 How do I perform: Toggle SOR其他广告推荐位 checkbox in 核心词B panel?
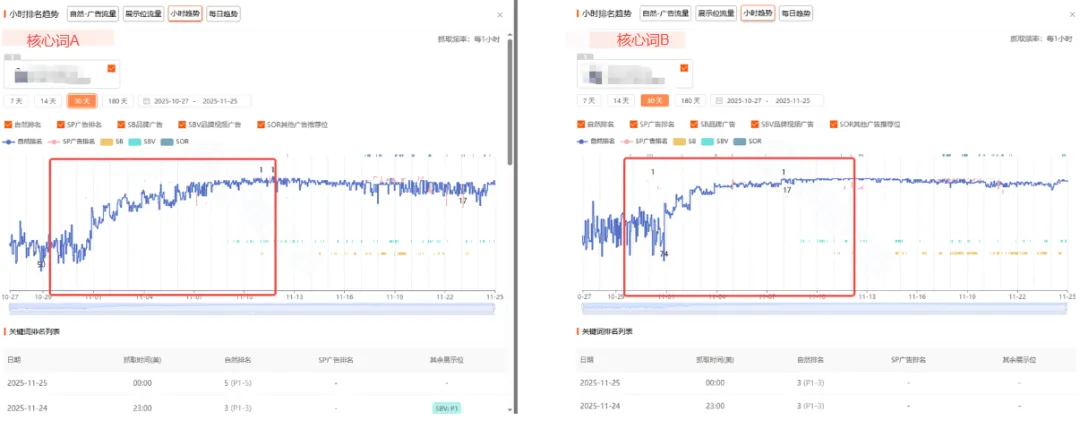pos(834,125)
